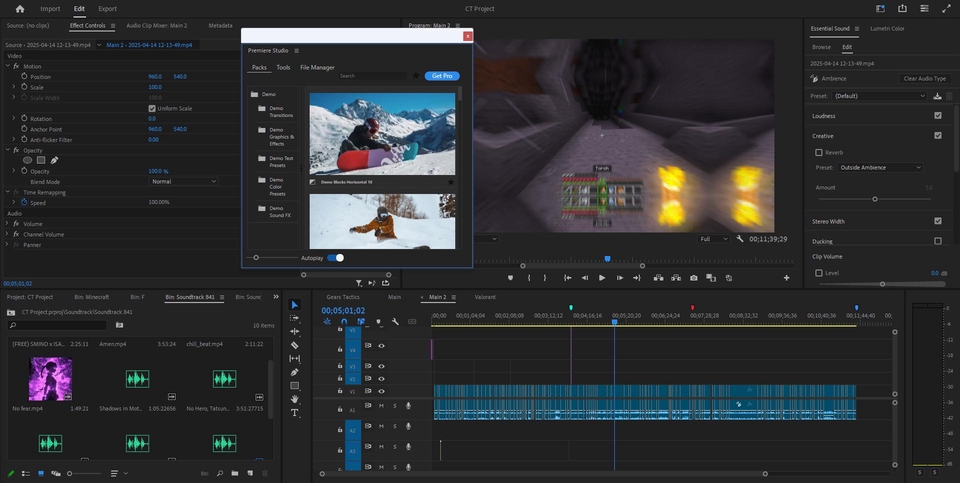Viewport: 960px width, 483px height.
Task: Click the Clear Audio Type button
Action: click(x=924, y=79)
